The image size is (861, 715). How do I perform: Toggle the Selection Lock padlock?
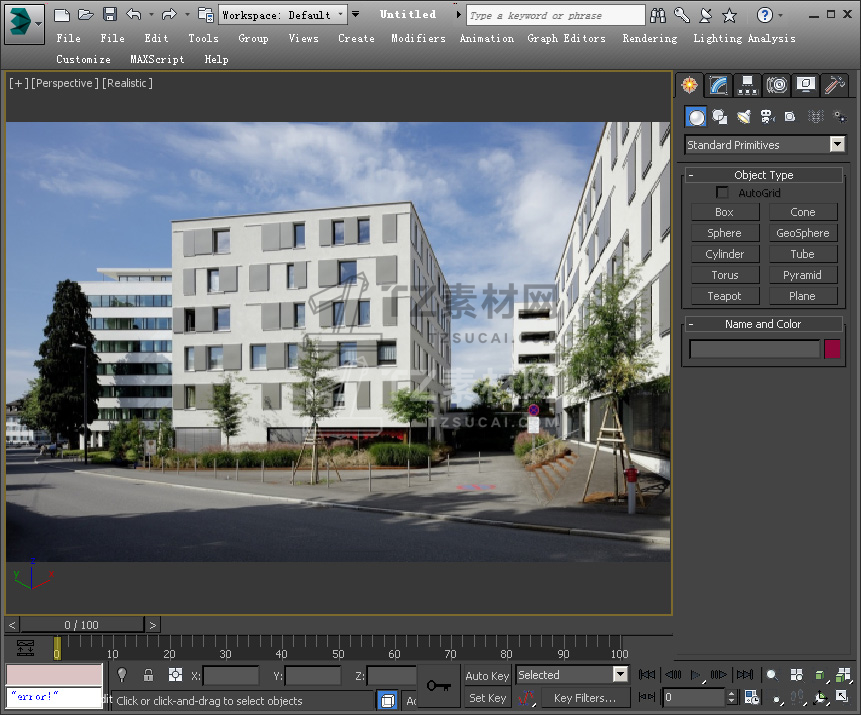coord(148,675)
